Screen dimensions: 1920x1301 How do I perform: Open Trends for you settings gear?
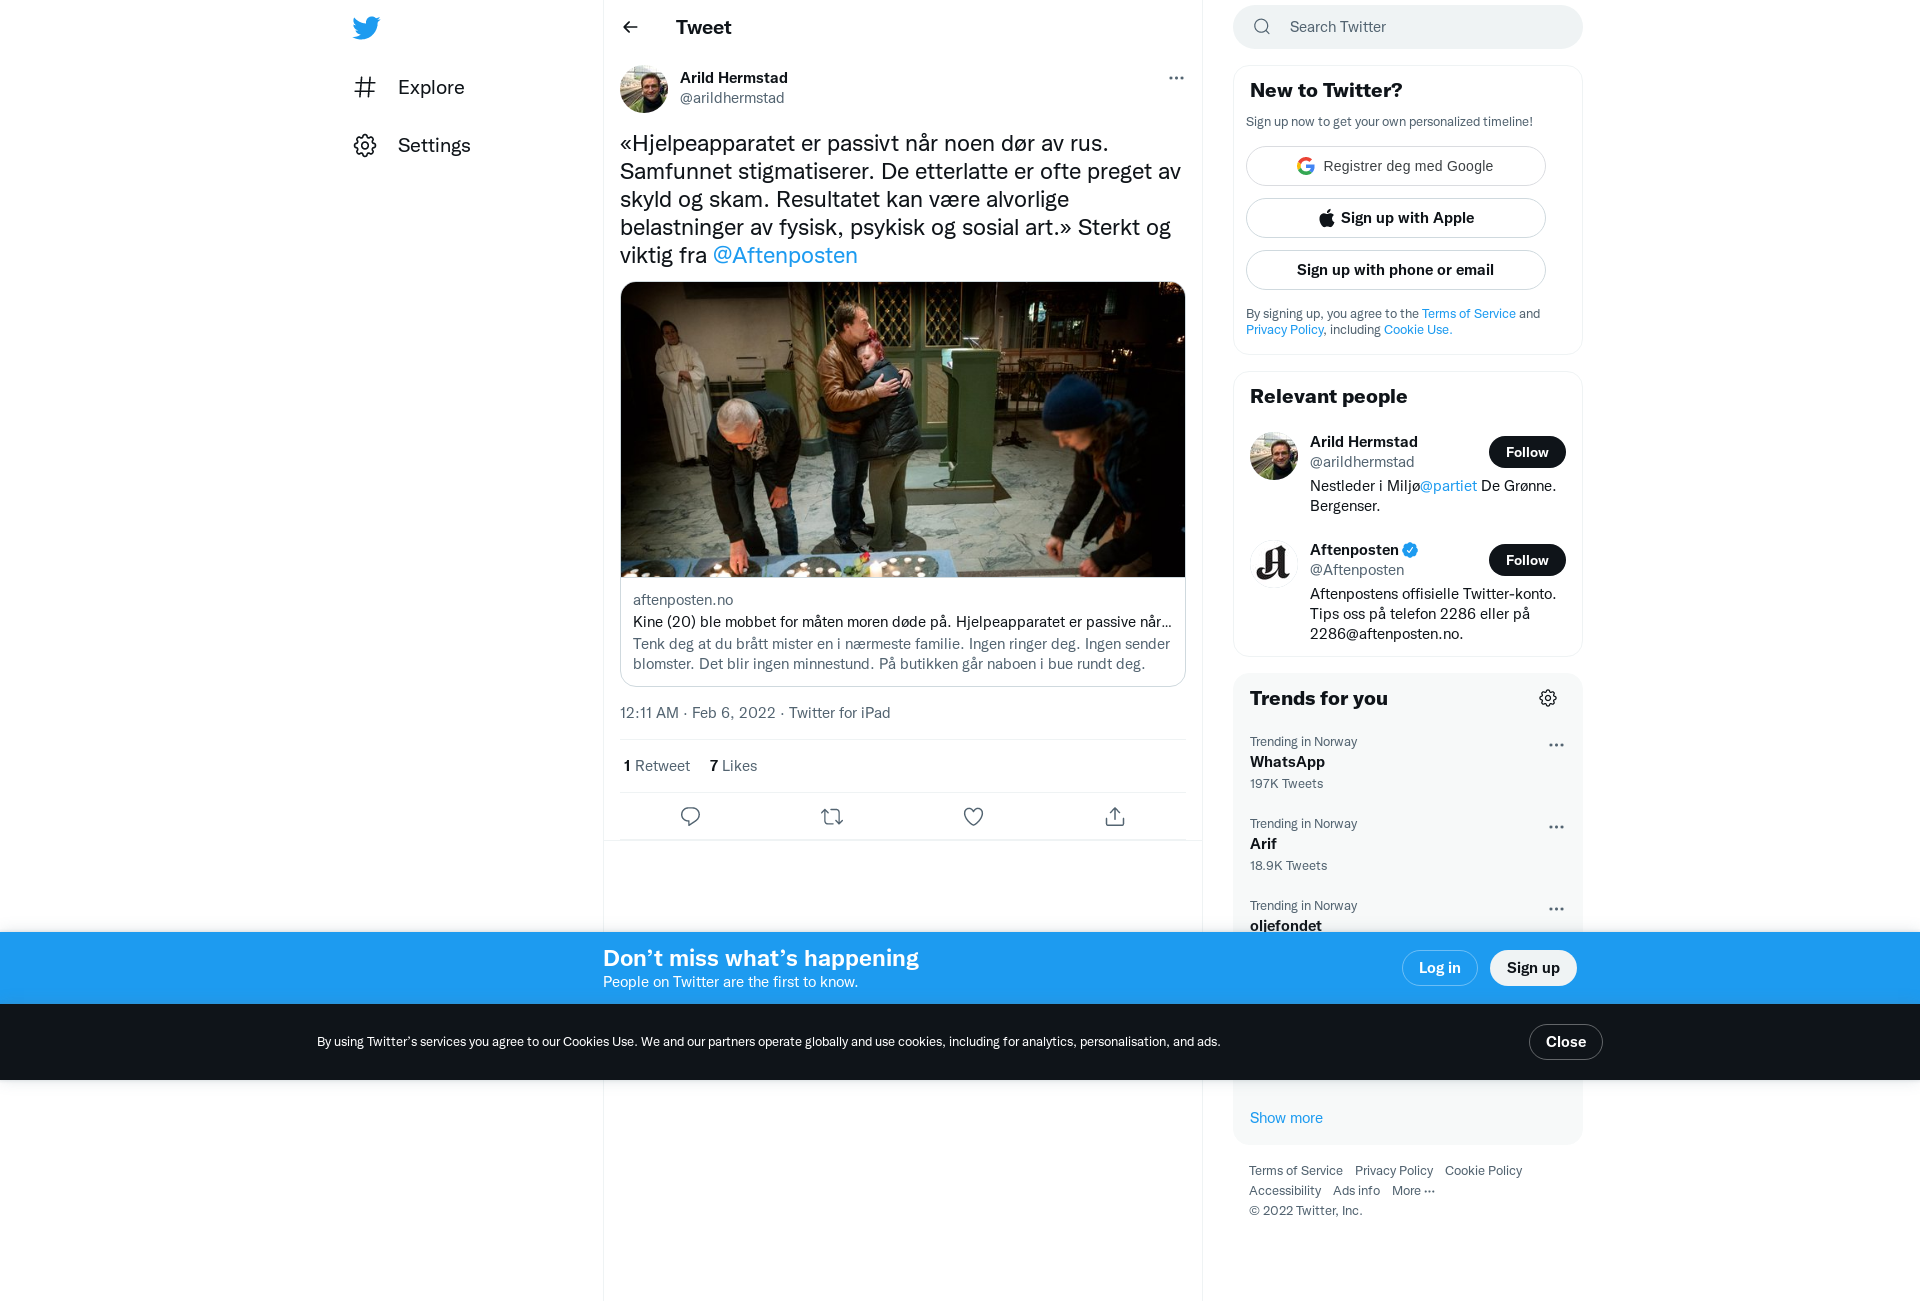(x=1548, y=698)
